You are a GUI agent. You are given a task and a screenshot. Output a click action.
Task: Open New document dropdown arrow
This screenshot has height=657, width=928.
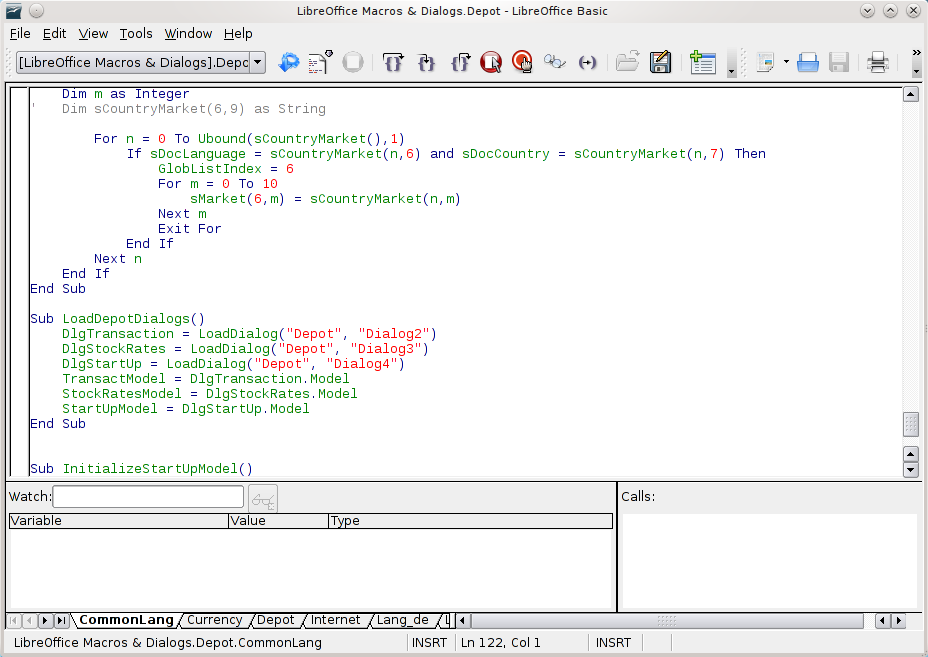click(x=786, y=62)
